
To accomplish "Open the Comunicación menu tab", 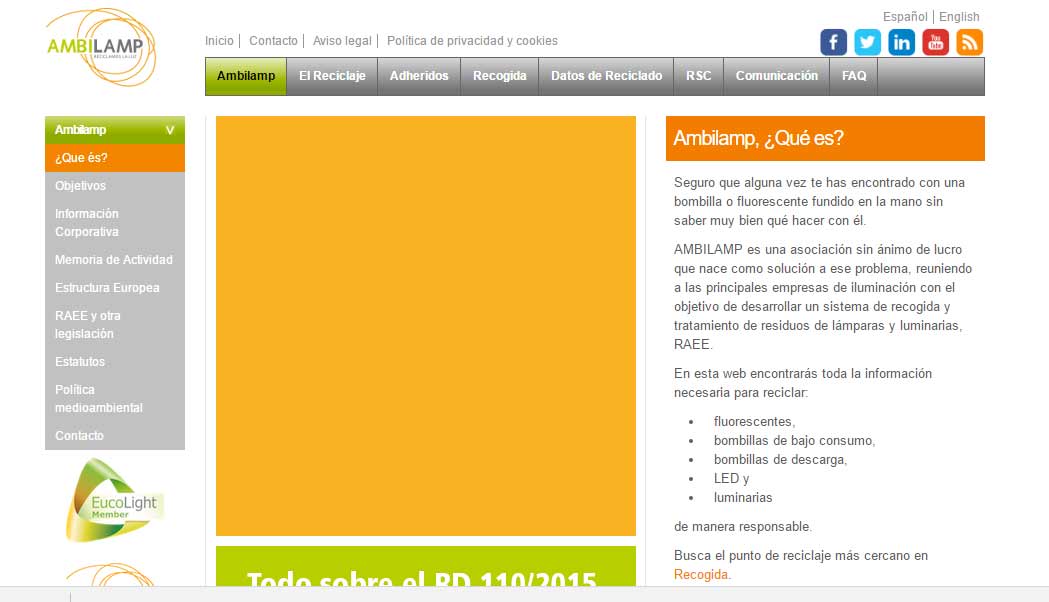I will [x=777, y=76].
